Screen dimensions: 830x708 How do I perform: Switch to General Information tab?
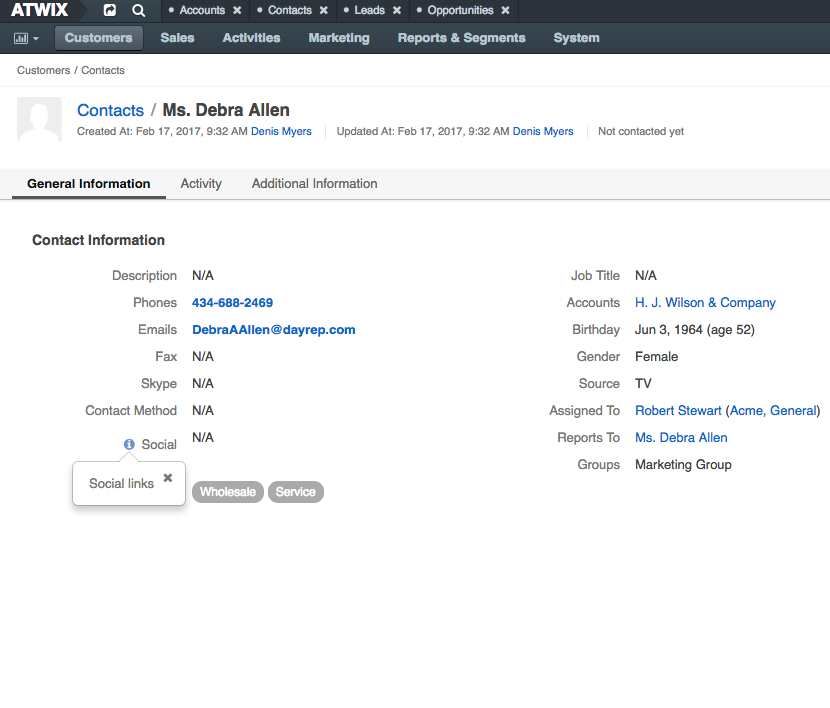(88, 184)
